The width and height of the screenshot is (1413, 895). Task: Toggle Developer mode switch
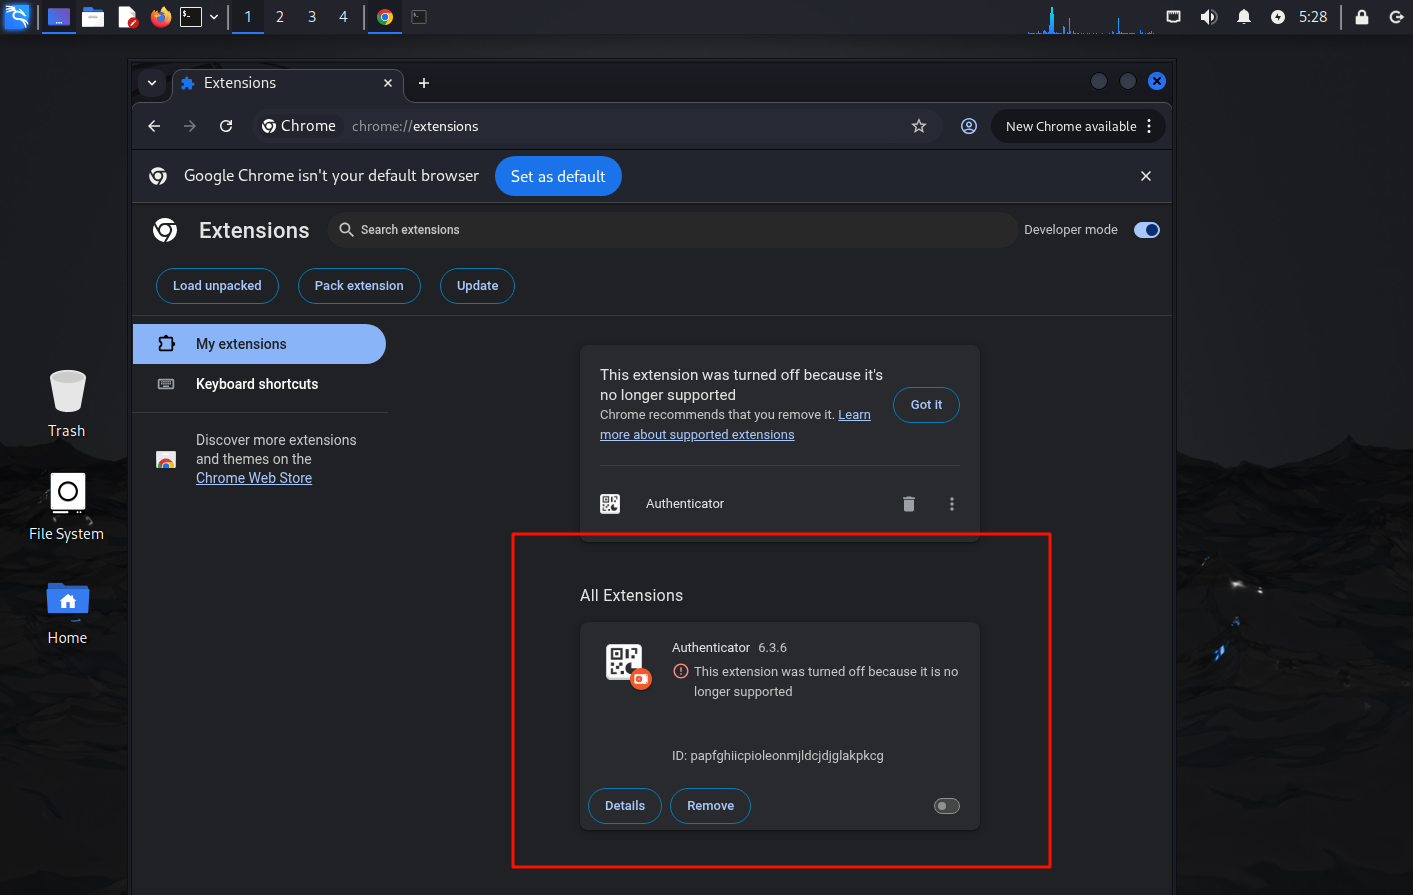point(1147,230)
